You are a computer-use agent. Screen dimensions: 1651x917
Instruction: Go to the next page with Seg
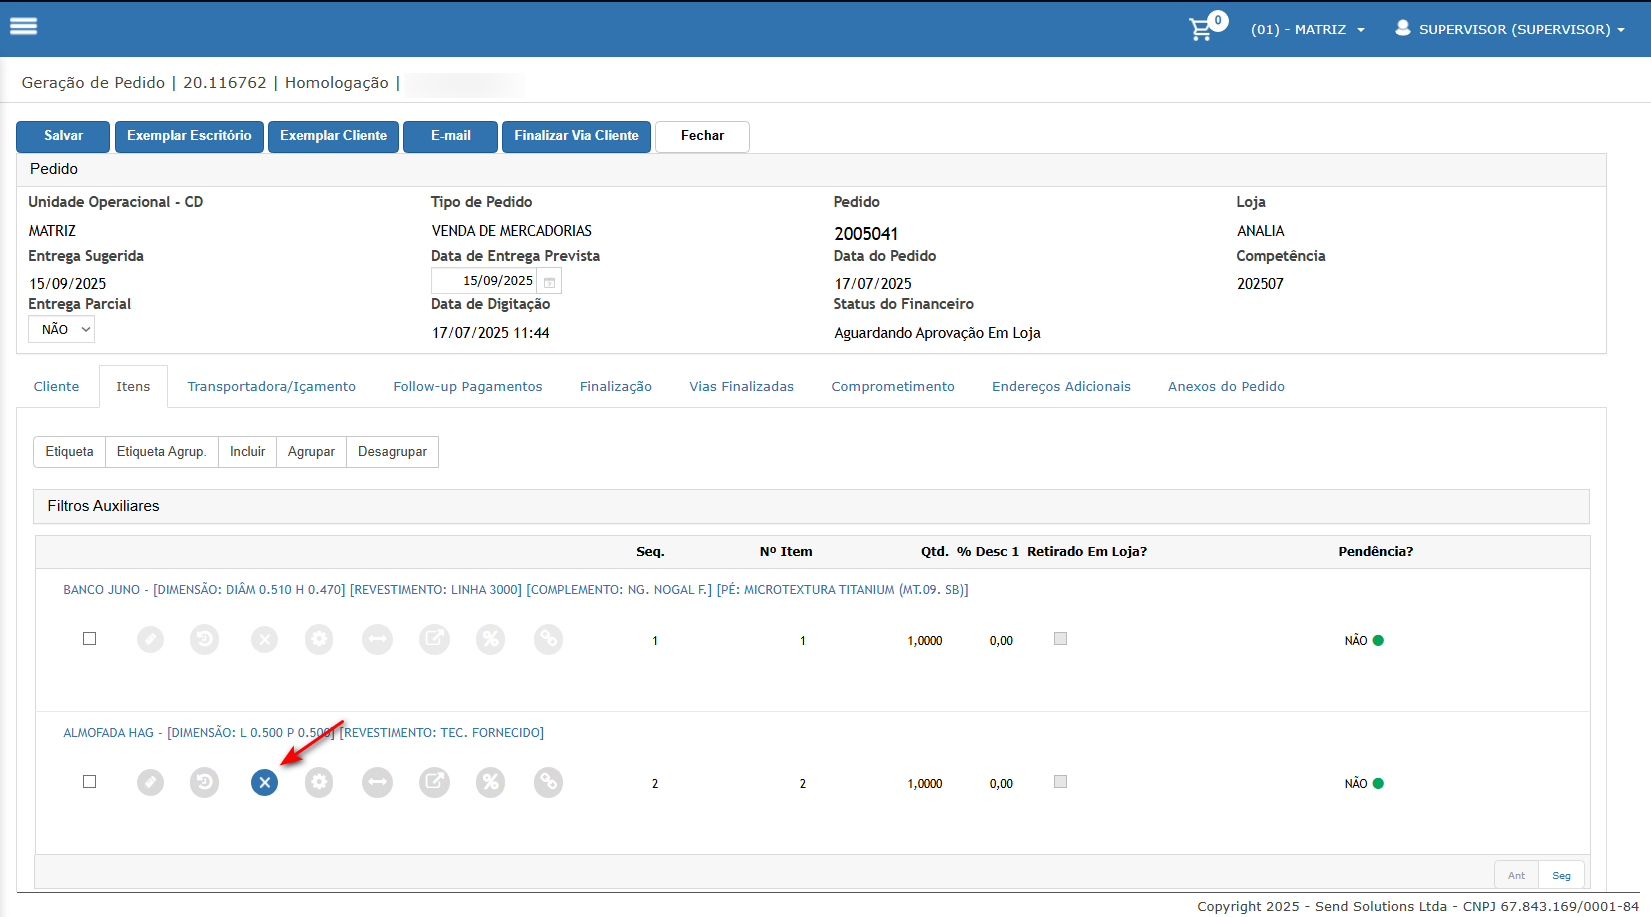click(1561, 875)
